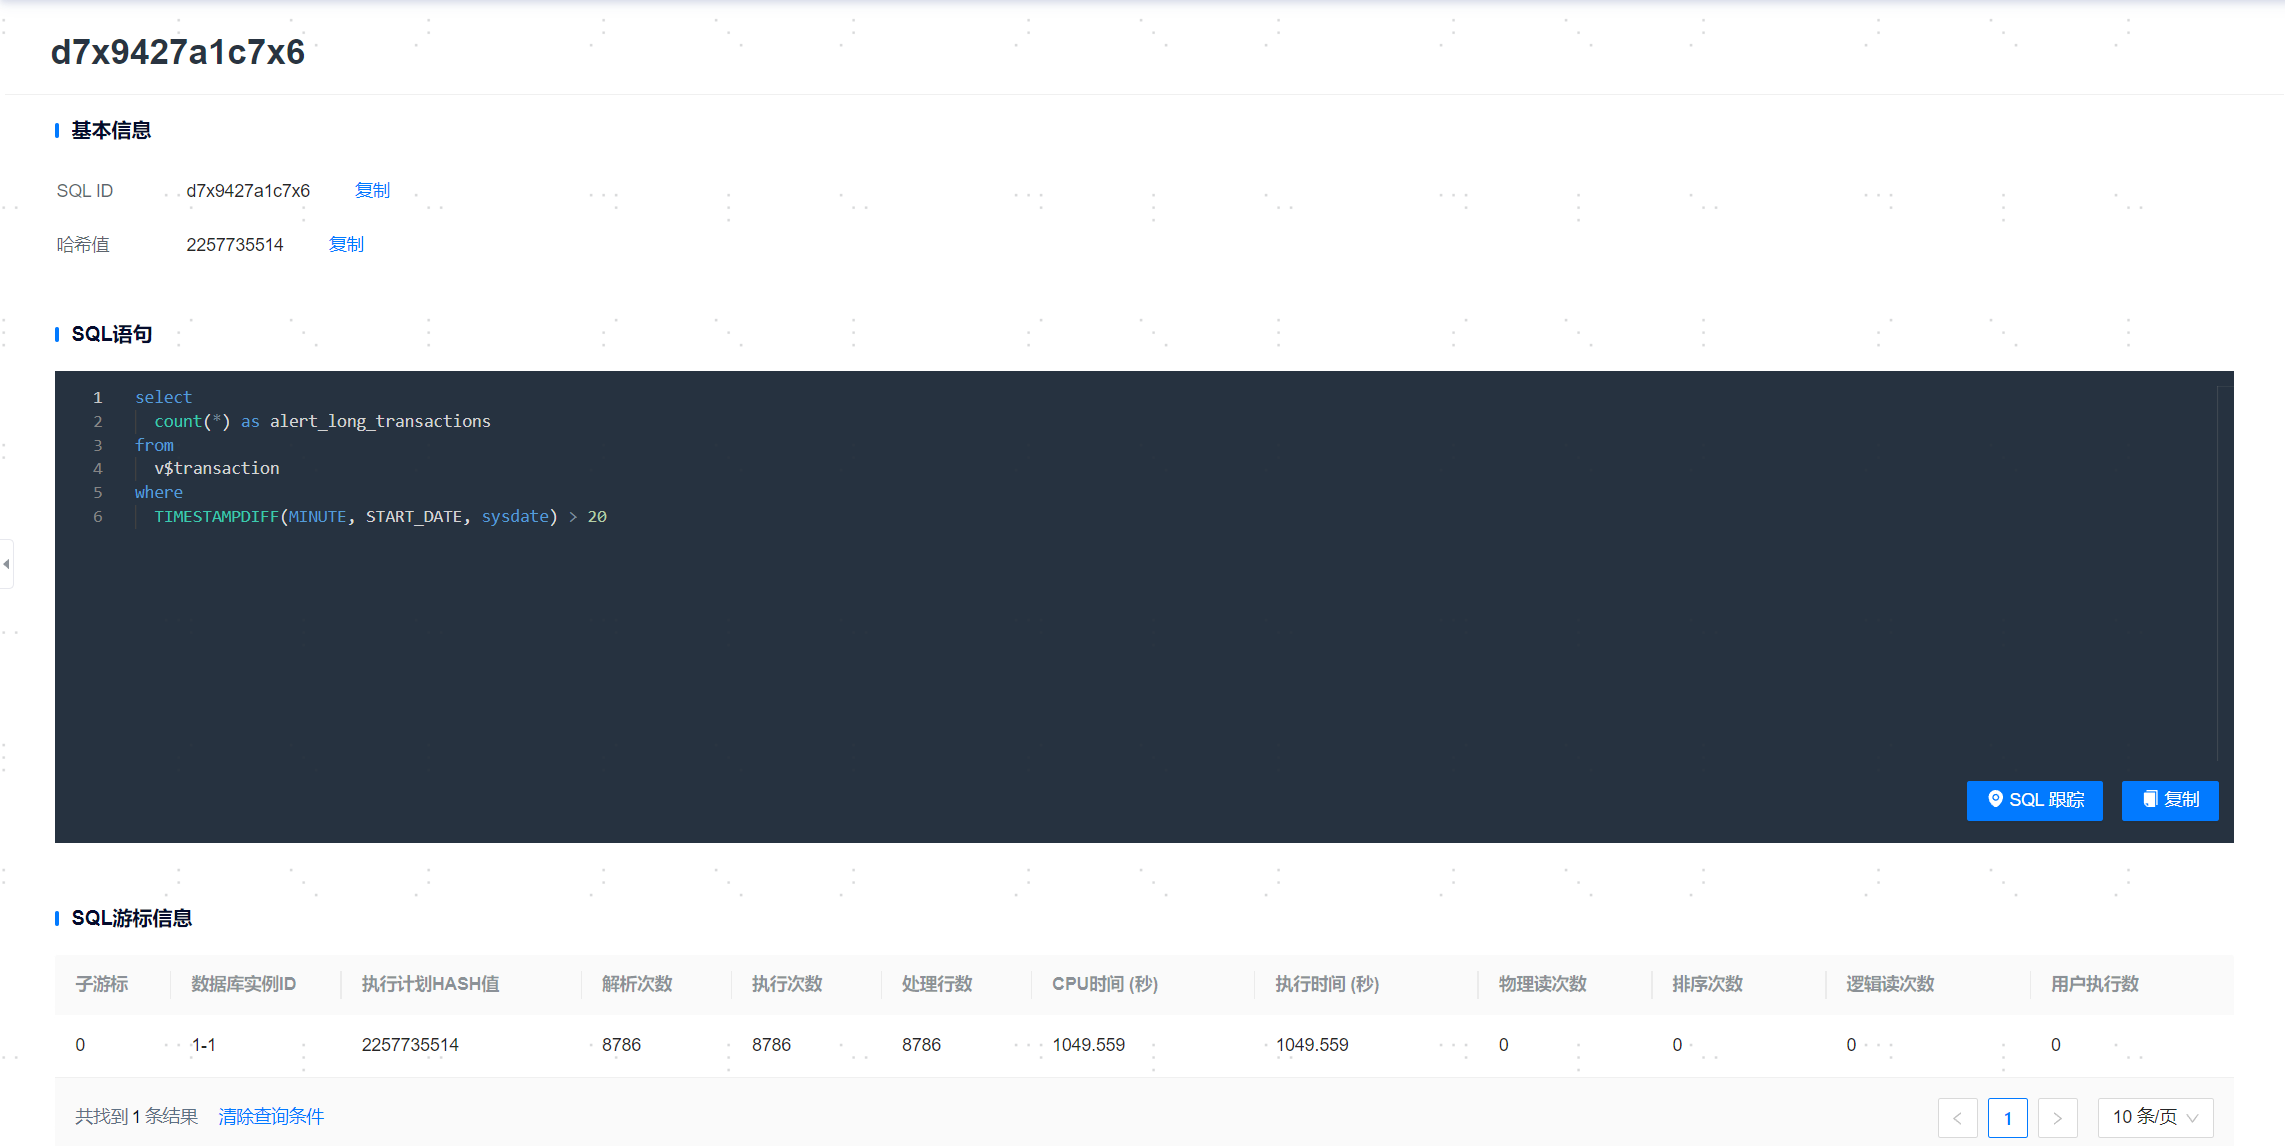Click the 执行次数 column header
This screenshot has width=2285, height=1146.
pos(787,984)
